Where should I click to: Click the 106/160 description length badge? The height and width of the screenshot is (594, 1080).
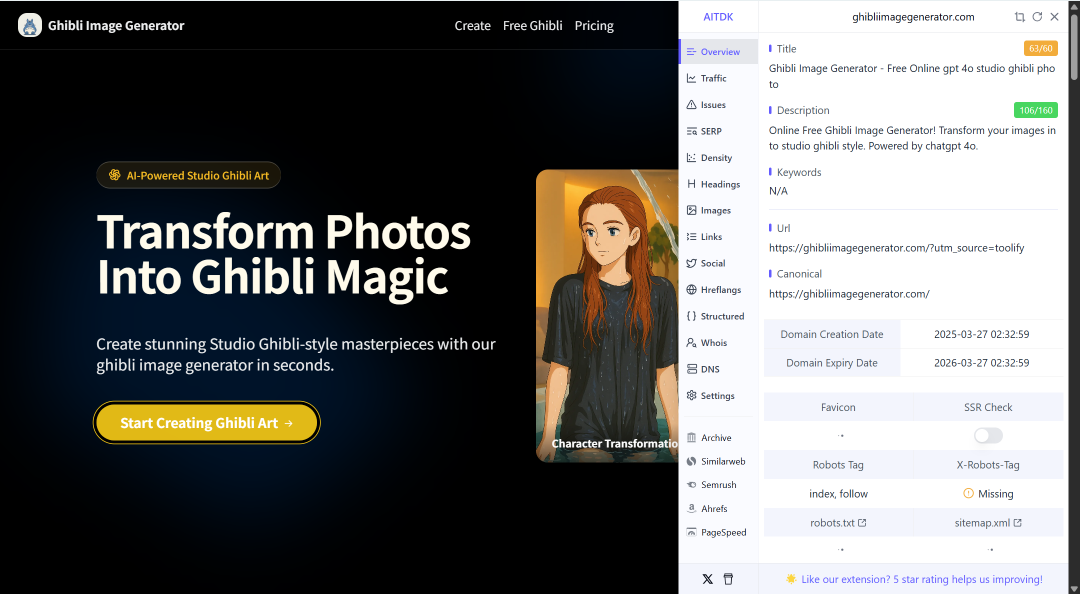coord(1035,110)
